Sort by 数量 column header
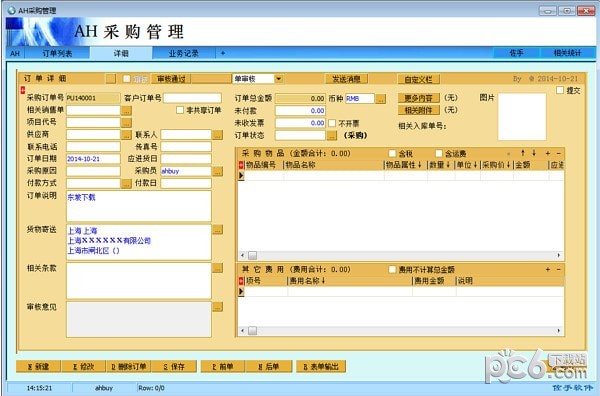This screenshot has width=600, height=396. [x=440, y=165]
